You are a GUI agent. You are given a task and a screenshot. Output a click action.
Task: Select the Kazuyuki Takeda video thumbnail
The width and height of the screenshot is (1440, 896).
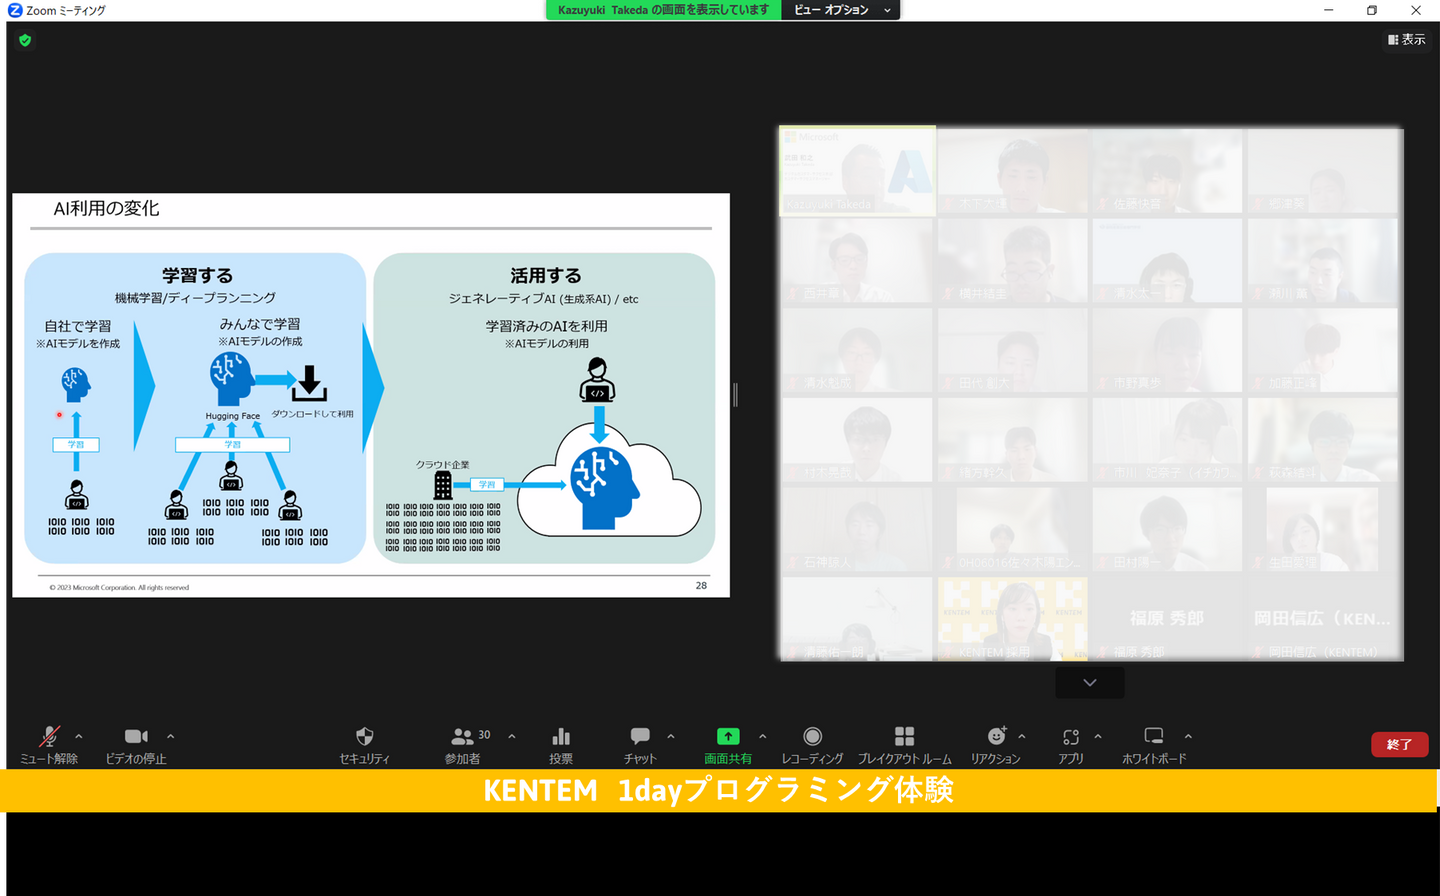858,171
